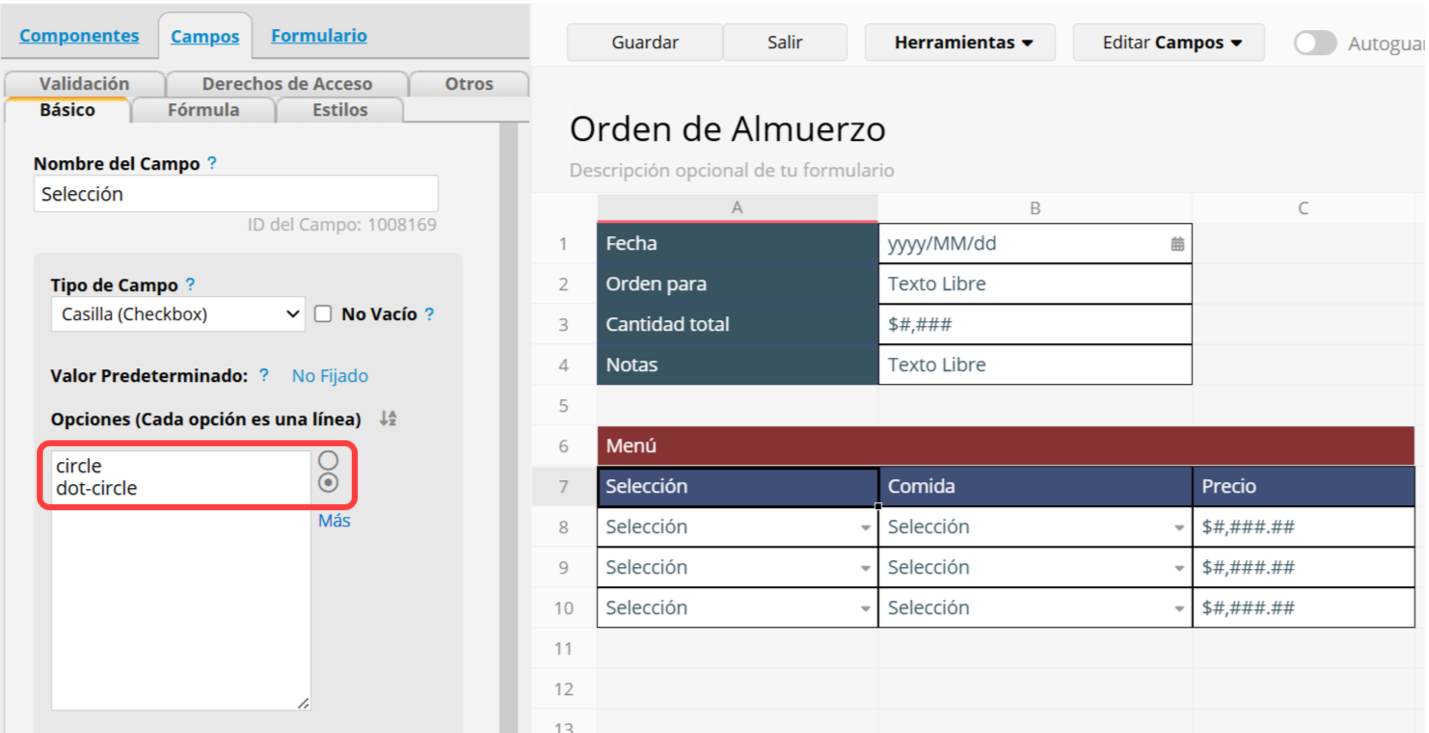Expand Selección dropdown in row 10 column B
Screen dimensions: 1429x733
pos(1179,609)
